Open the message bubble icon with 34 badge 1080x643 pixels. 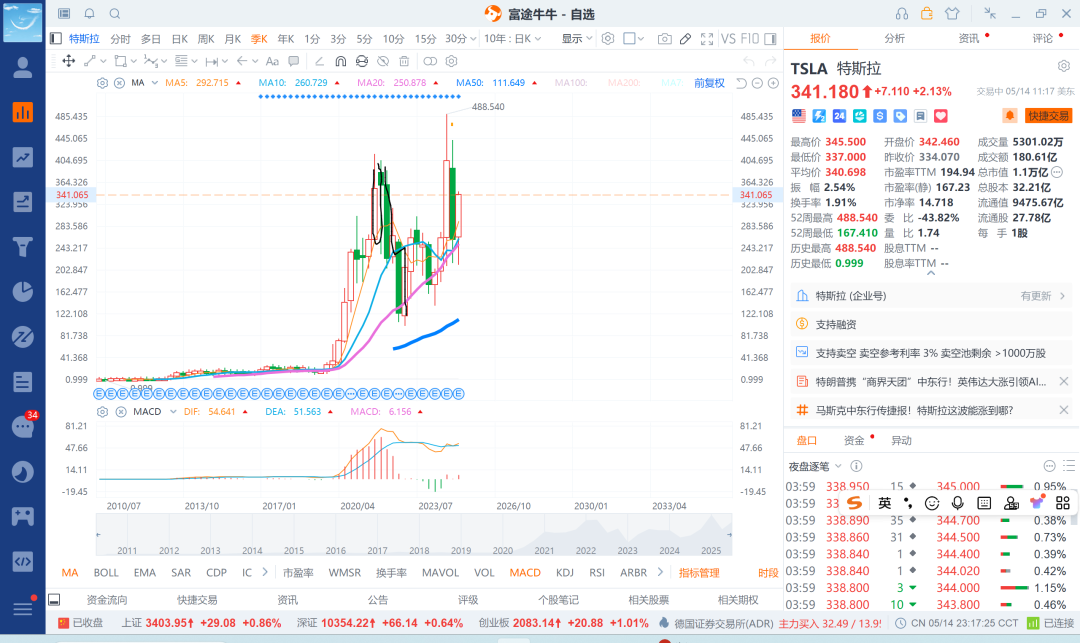[23, 426]
